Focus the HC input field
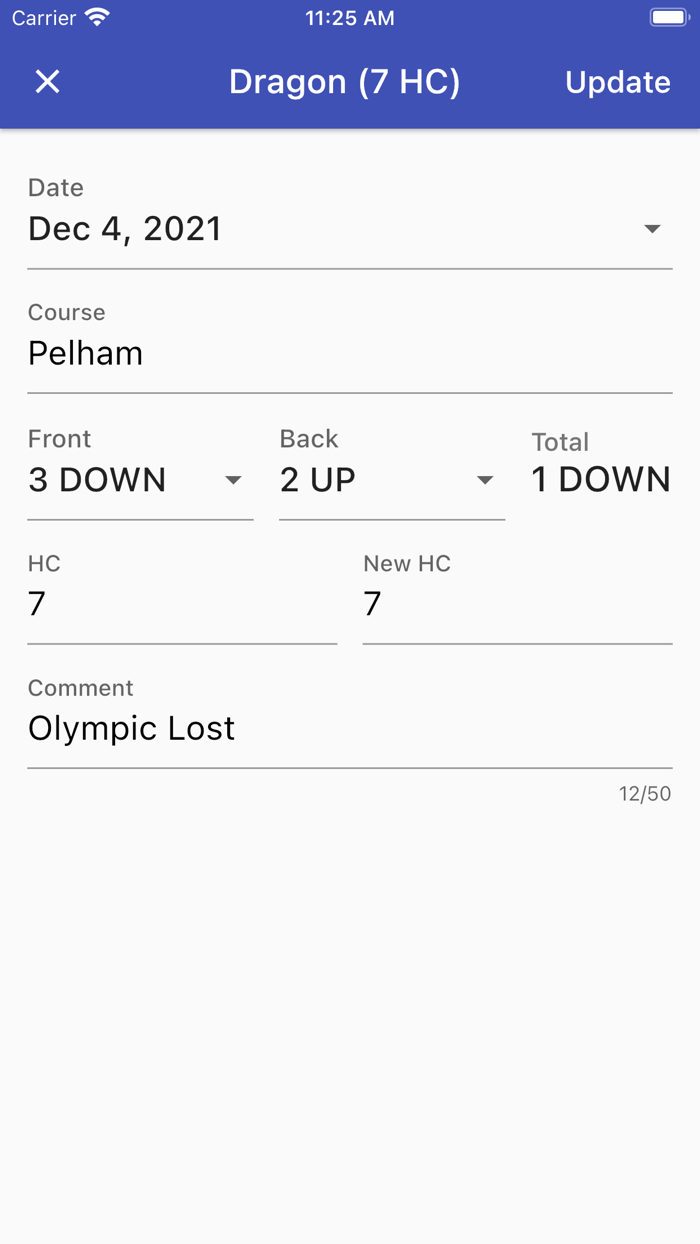The height and width of the screenshot is (1244, 700). (x=180, y=604)
